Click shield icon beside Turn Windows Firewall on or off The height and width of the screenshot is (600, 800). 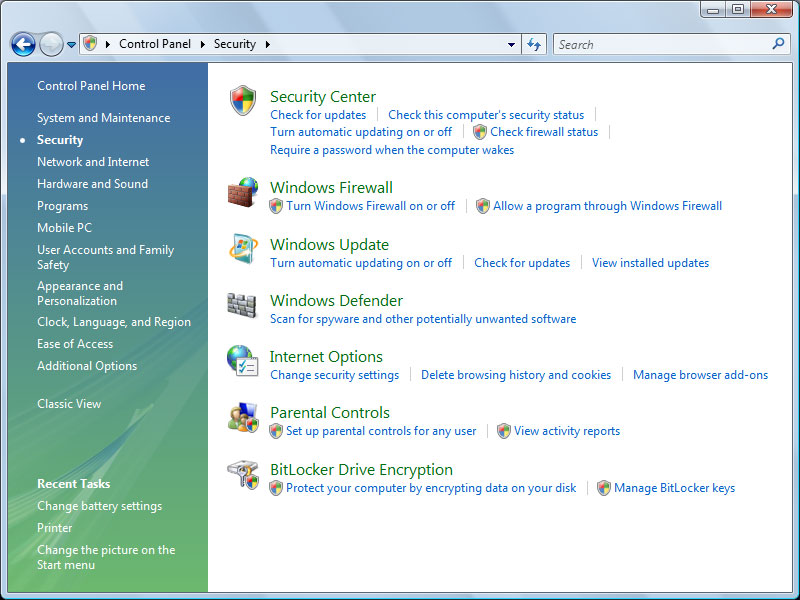[x=276, y=206]
